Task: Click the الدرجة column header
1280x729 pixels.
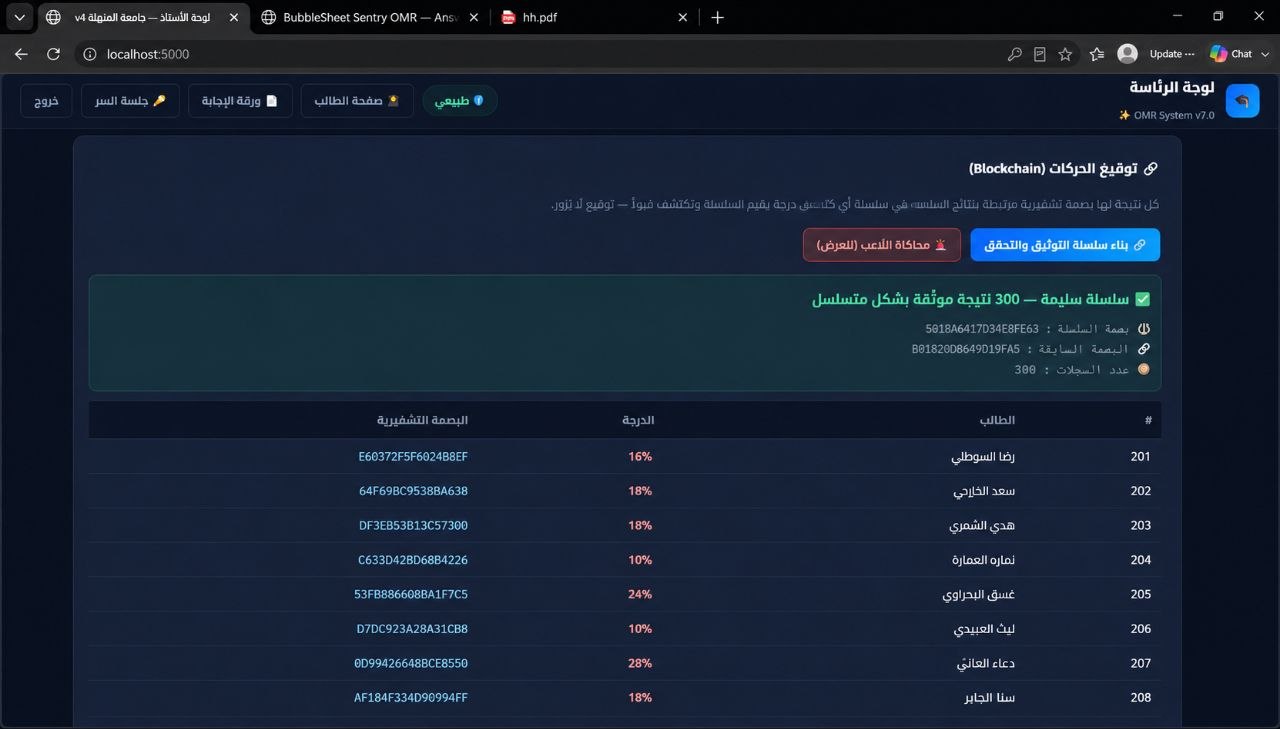Action: [x=638, y=420]
